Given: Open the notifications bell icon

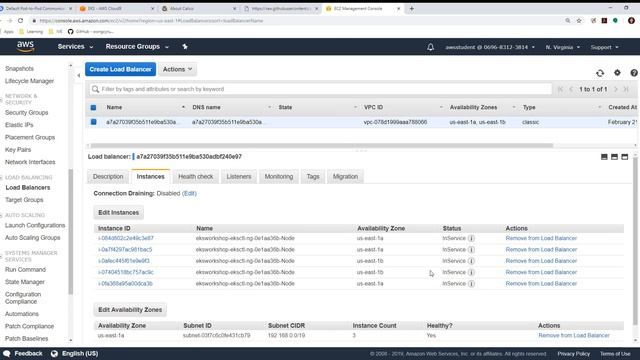Looking at the screenshot, I should click(x=430, y=47).
